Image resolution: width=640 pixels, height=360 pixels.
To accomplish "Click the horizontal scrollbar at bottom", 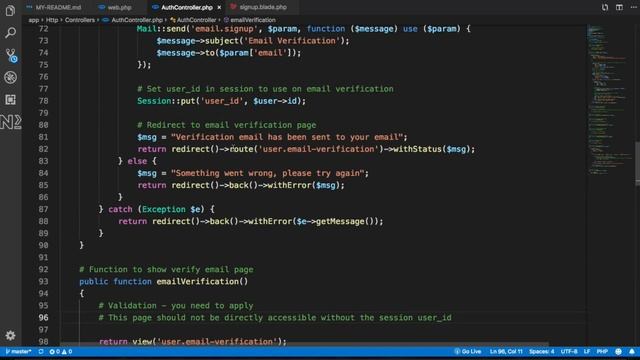I will coord(304,344).
